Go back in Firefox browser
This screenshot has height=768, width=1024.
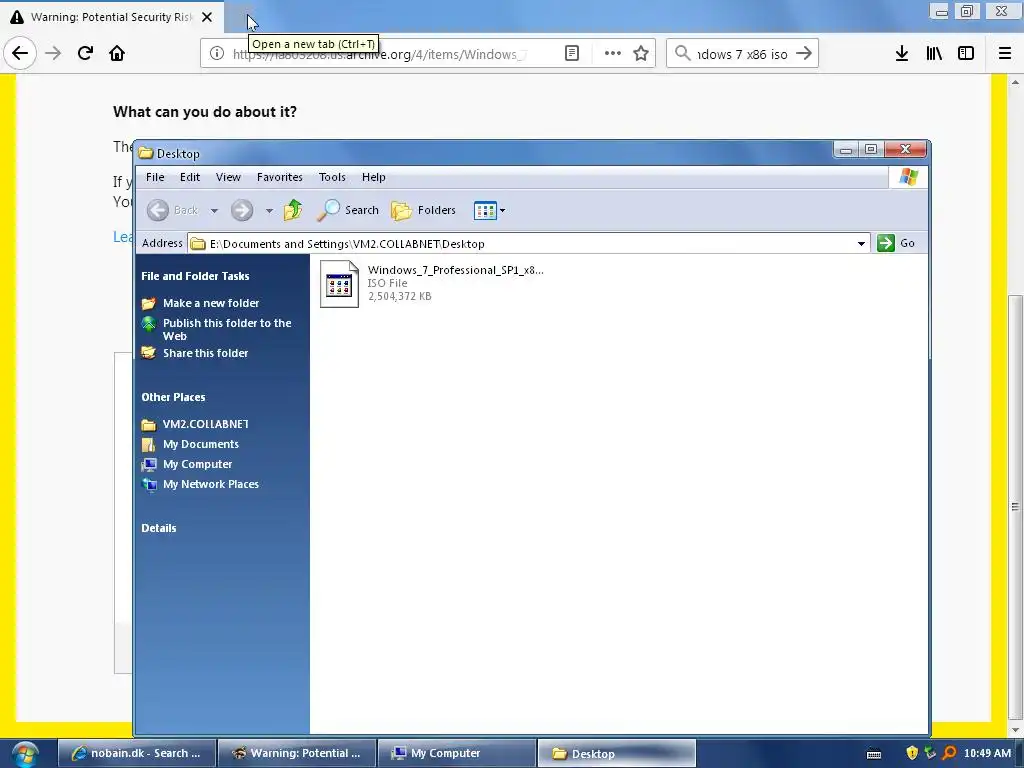pos(20,54)
